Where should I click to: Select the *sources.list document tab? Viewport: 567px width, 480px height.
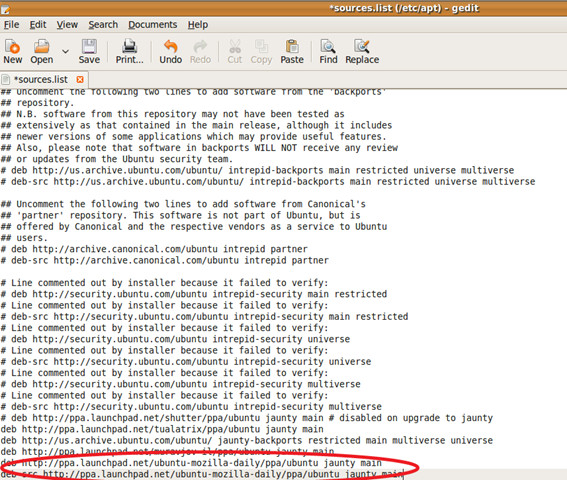43,79
